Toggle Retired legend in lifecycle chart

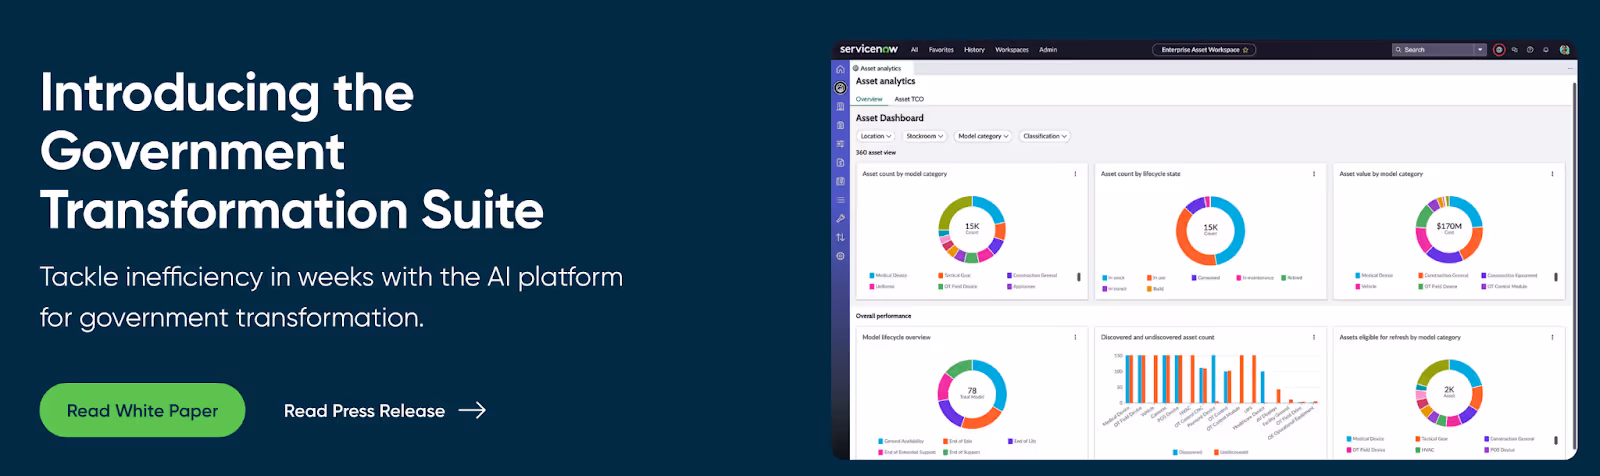click(x=1292, y=278)
